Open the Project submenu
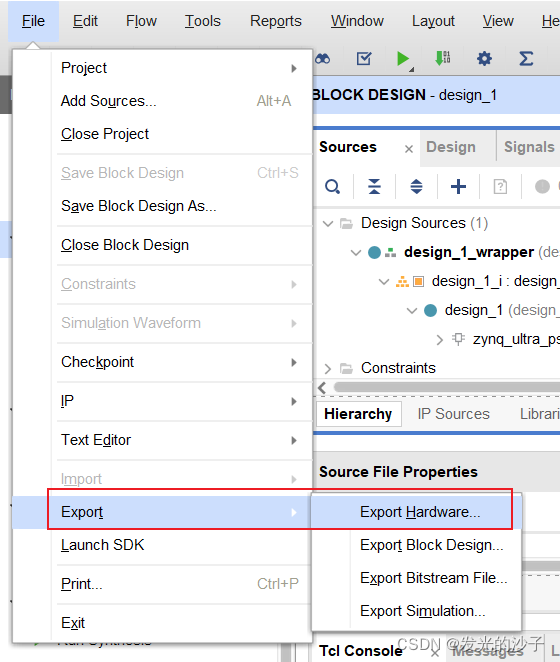Screen dimensions: 560x662 (182, 68)
